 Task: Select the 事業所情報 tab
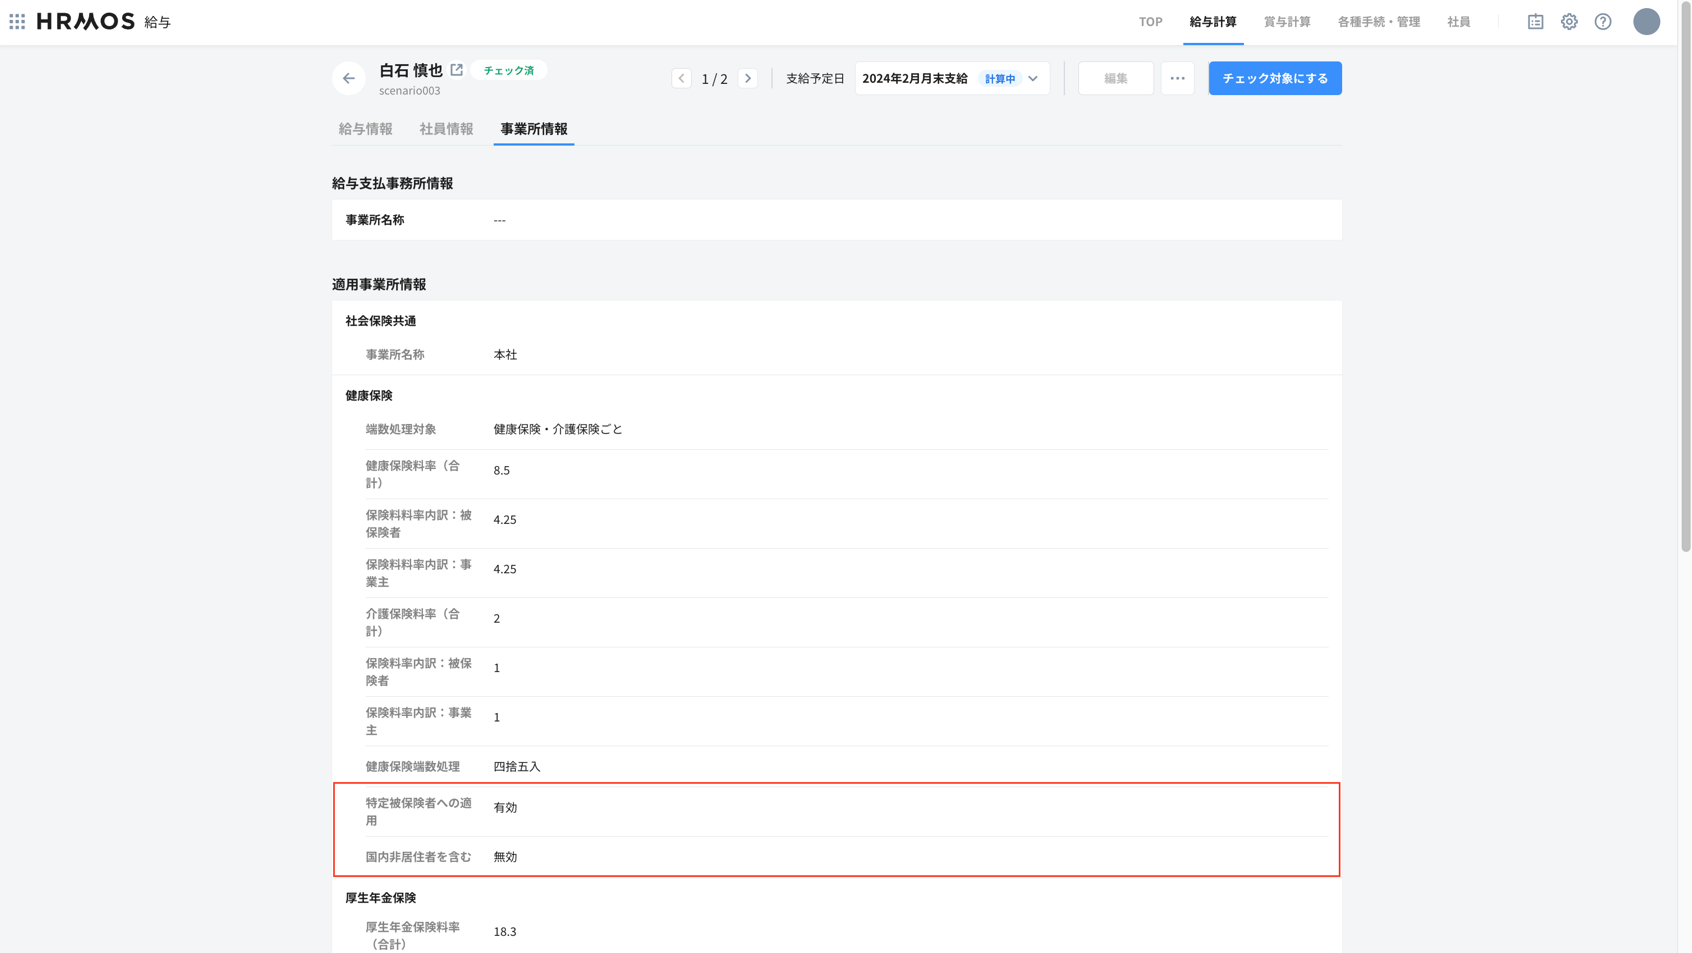533,129
